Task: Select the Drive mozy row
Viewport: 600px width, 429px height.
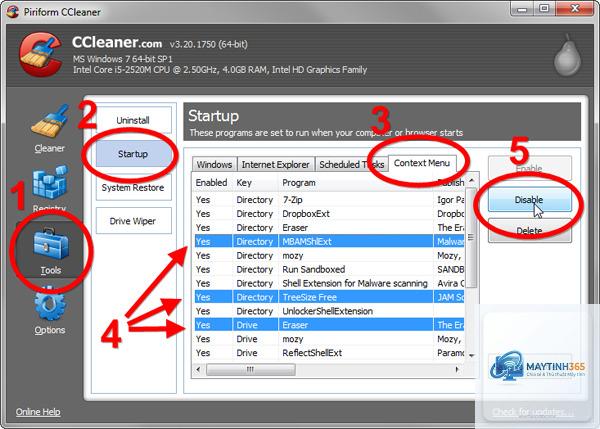Action: (329, 339)
